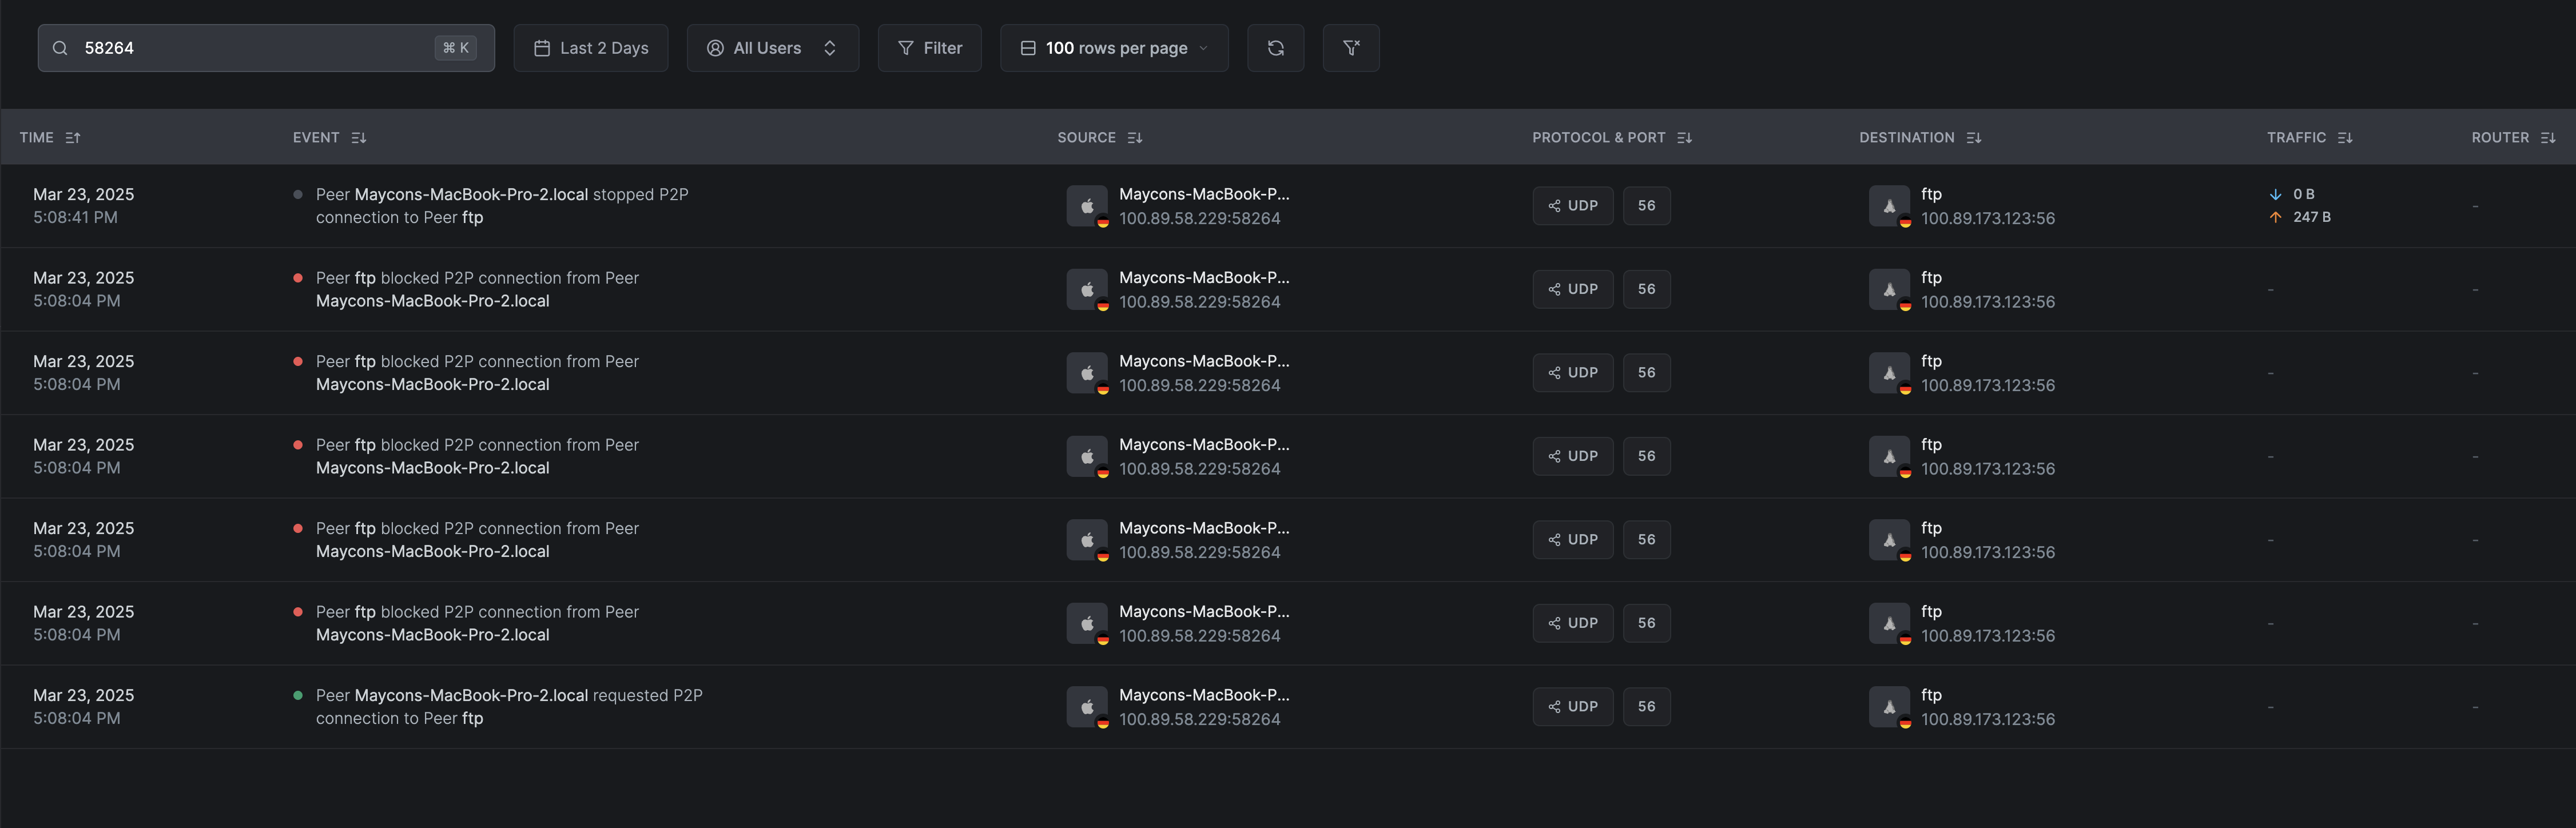The width and height of the screenshot is (2576, 828).
Task: Open the All Users dropdown
Action: coord(772,47)
